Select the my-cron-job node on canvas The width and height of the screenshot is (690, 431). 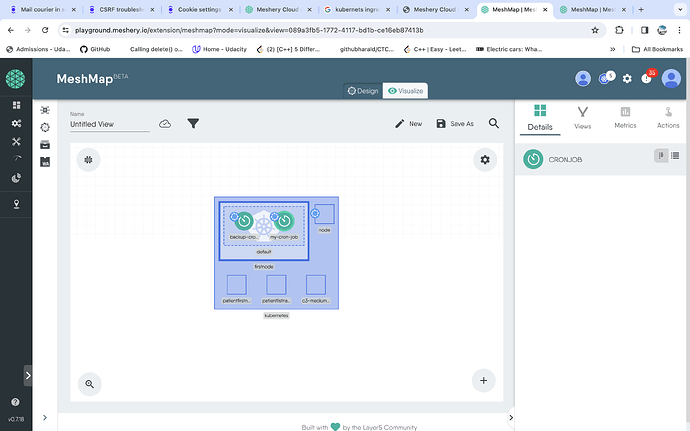pos(284,221)
